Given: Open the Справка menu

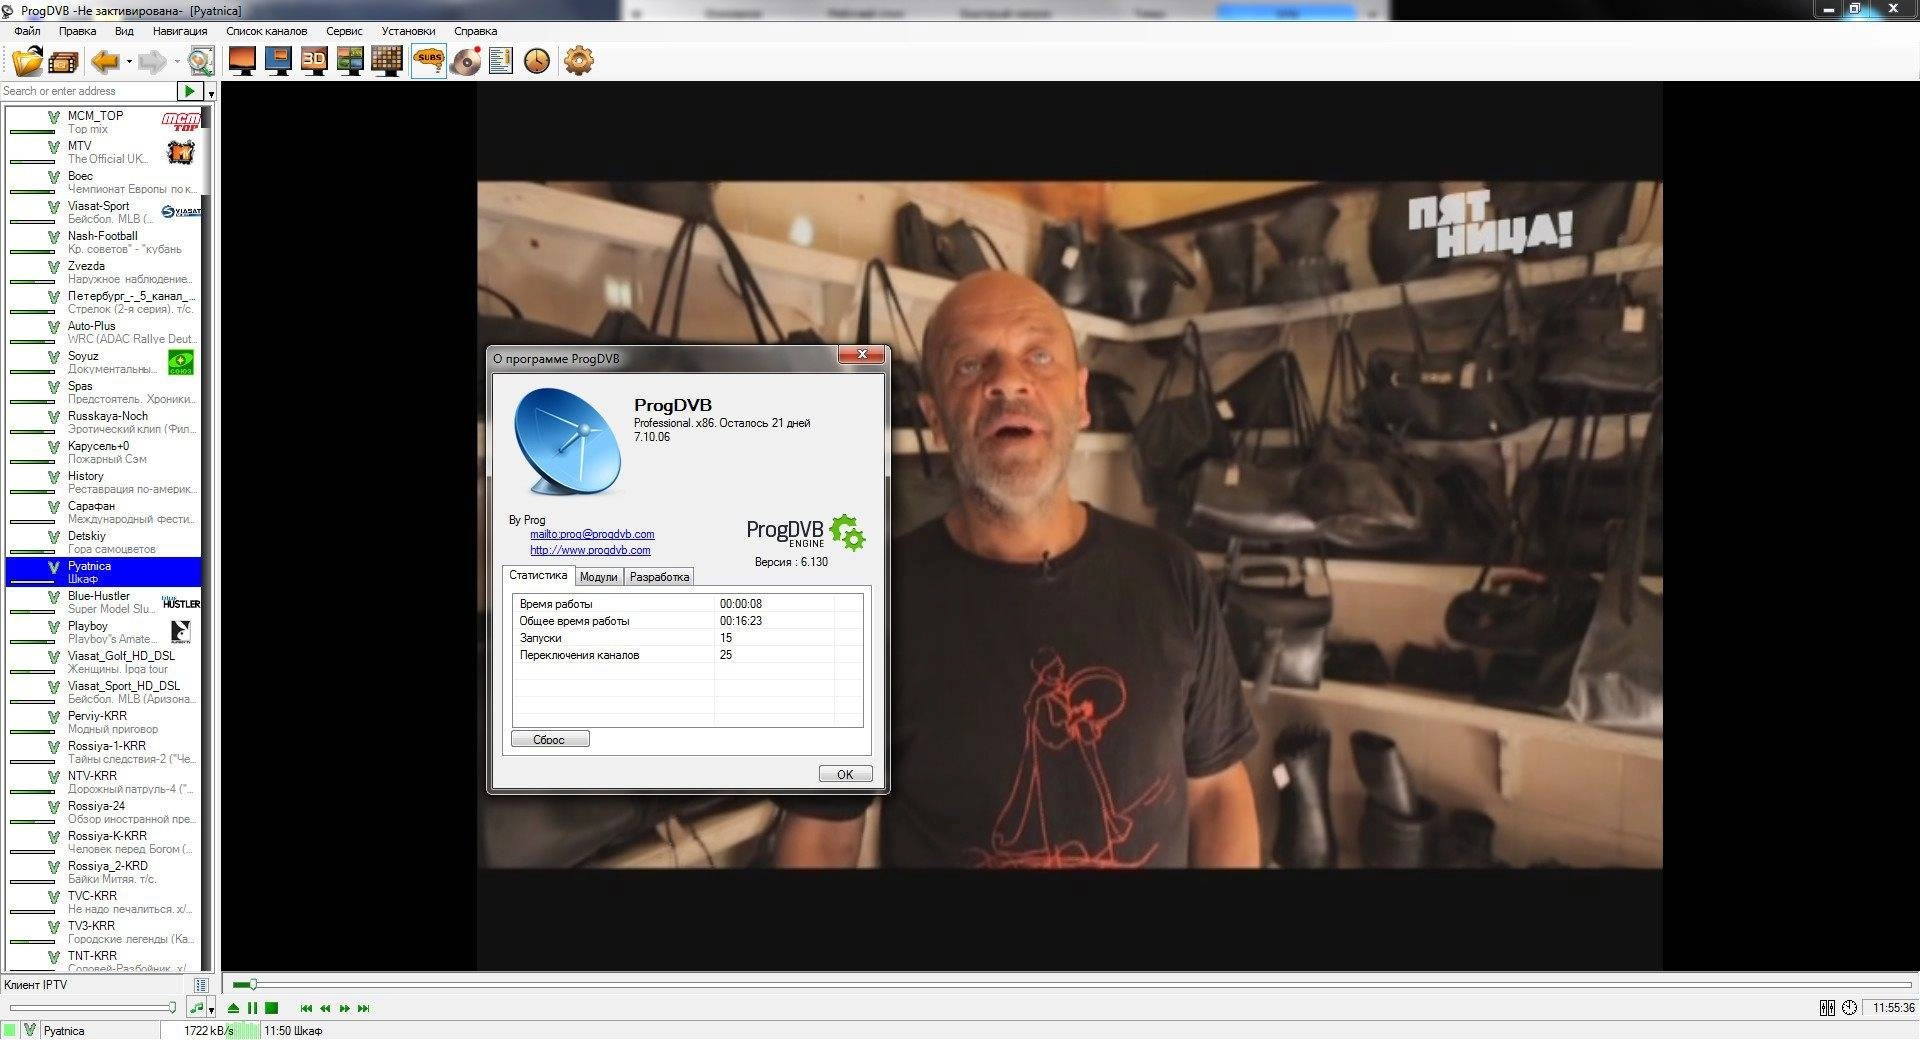Looking at the screenshot, I should [x=475, y=31].
